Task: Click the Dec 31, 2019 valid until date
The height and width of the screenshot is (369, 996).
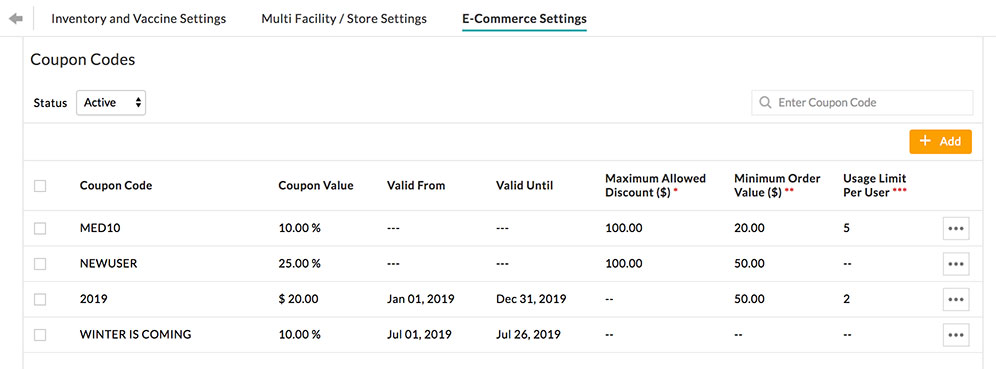Action: click(x=531, y=299)
